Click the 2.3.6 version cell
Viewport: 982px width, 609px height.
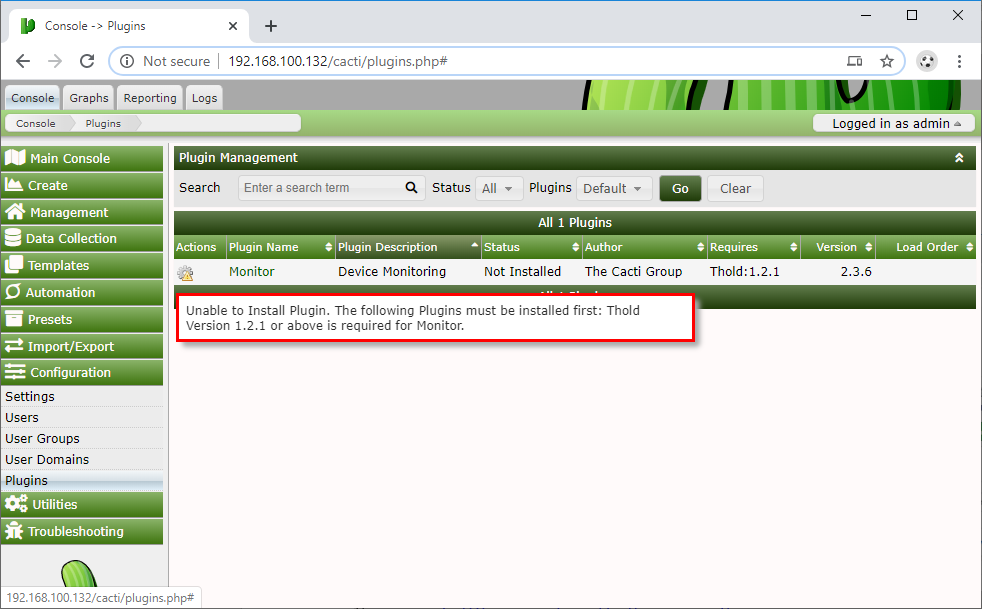point(855,271)
